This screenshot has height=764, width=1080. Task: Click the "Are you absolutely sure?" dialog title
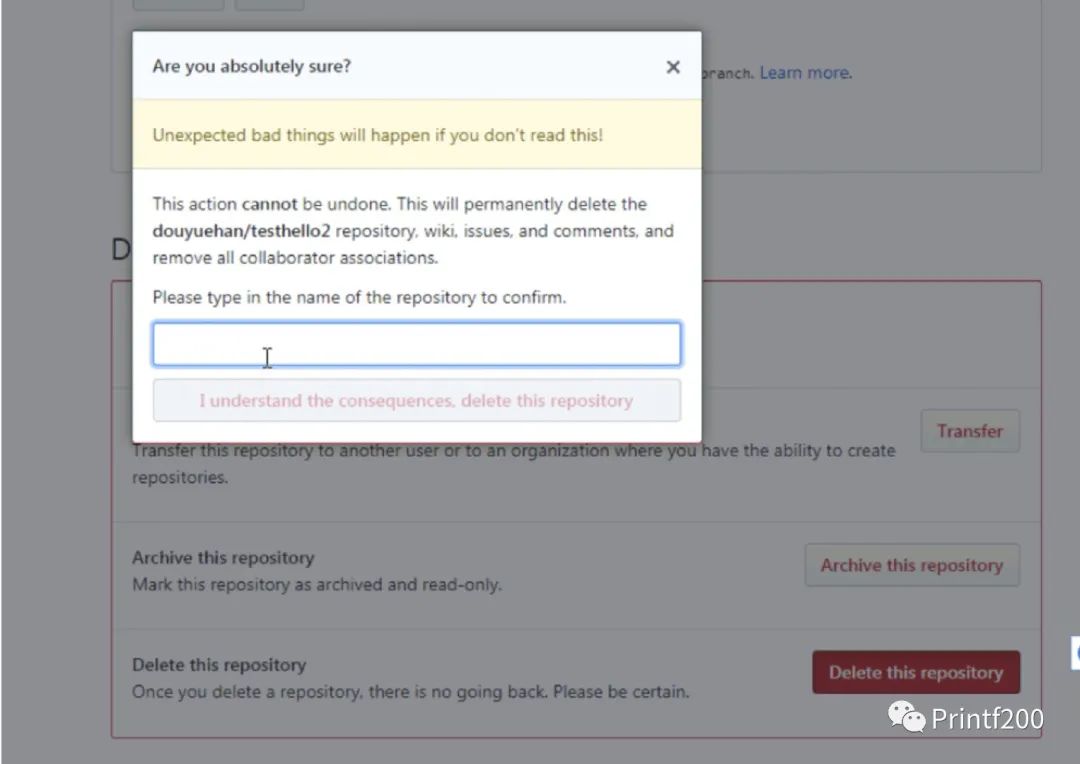(251, 67)
